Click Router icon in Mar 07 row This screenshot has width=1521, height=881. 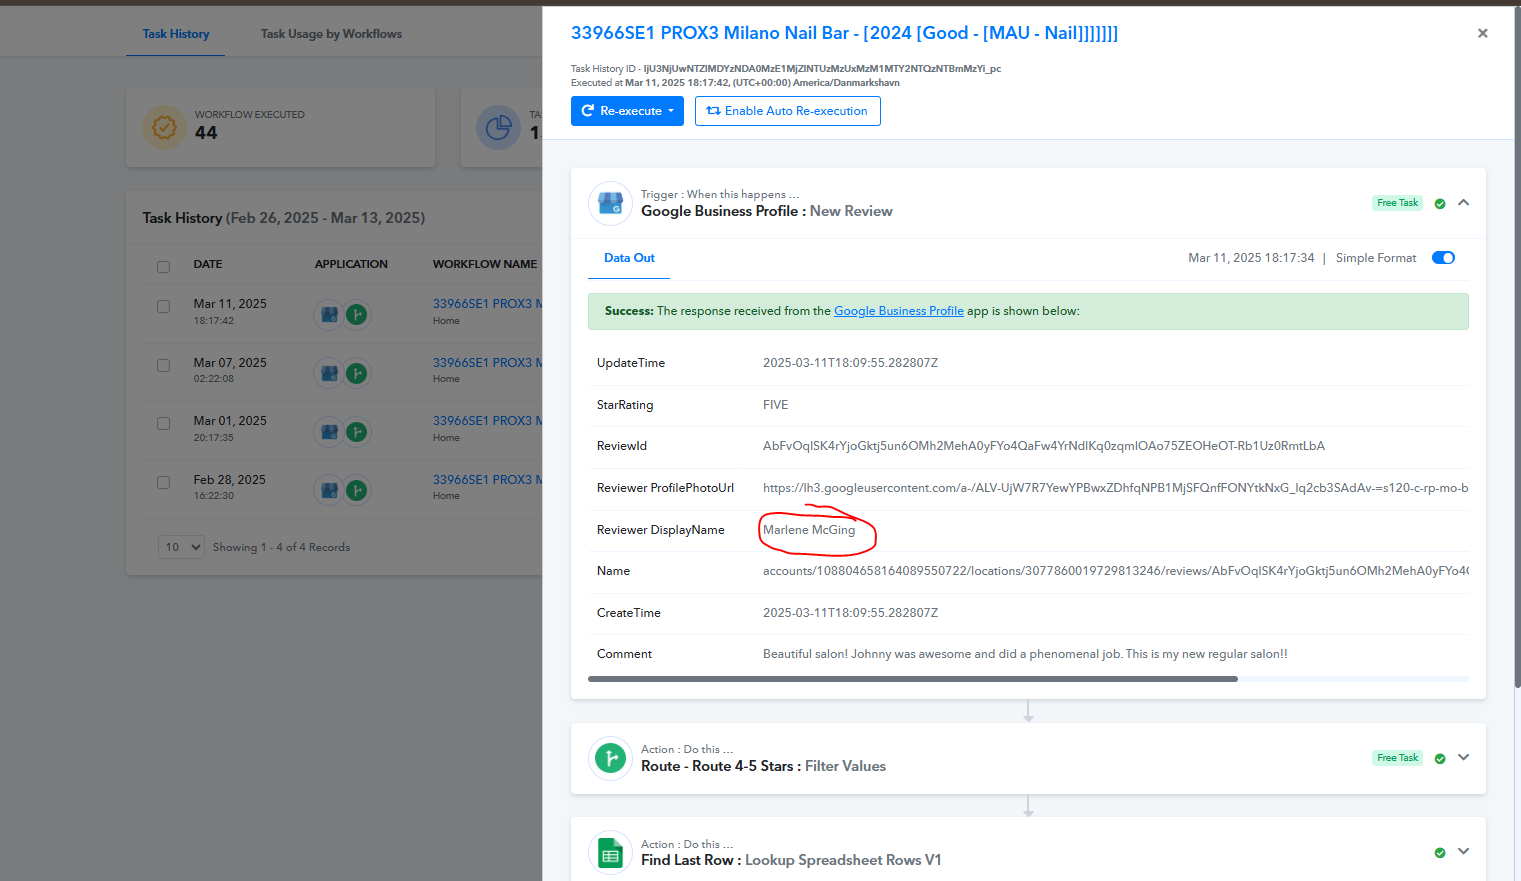[x=356, y=374]
